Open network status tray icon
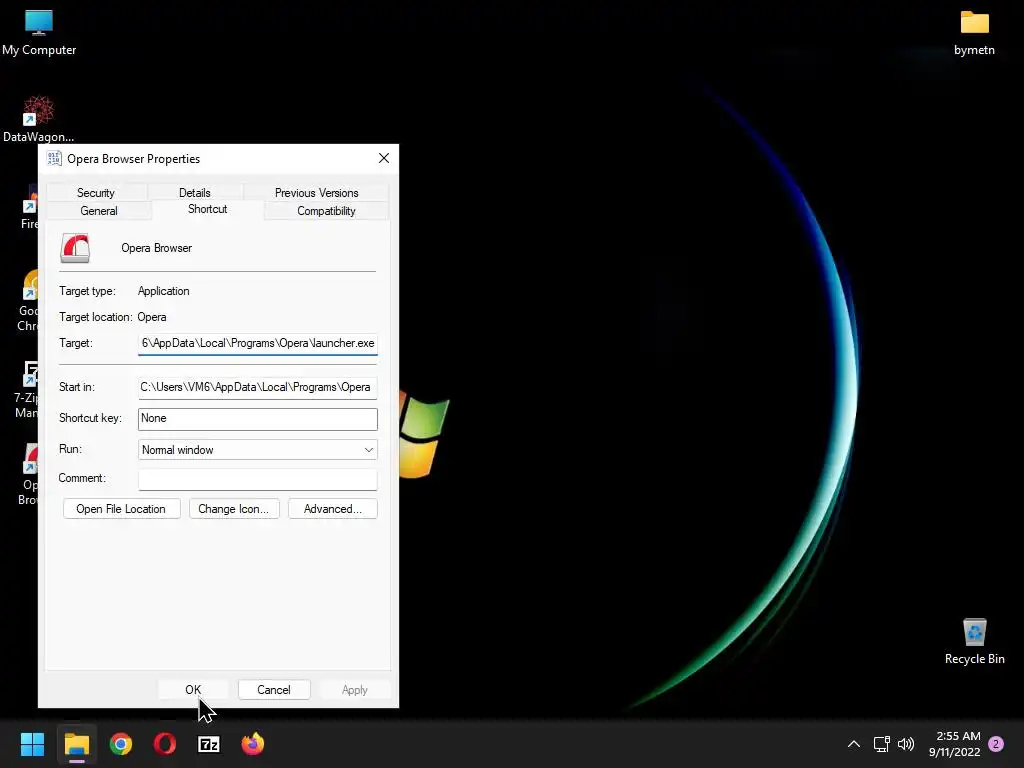Viewport: 1024px width, 768px height. pyautogui.click(x=882, y=744)
